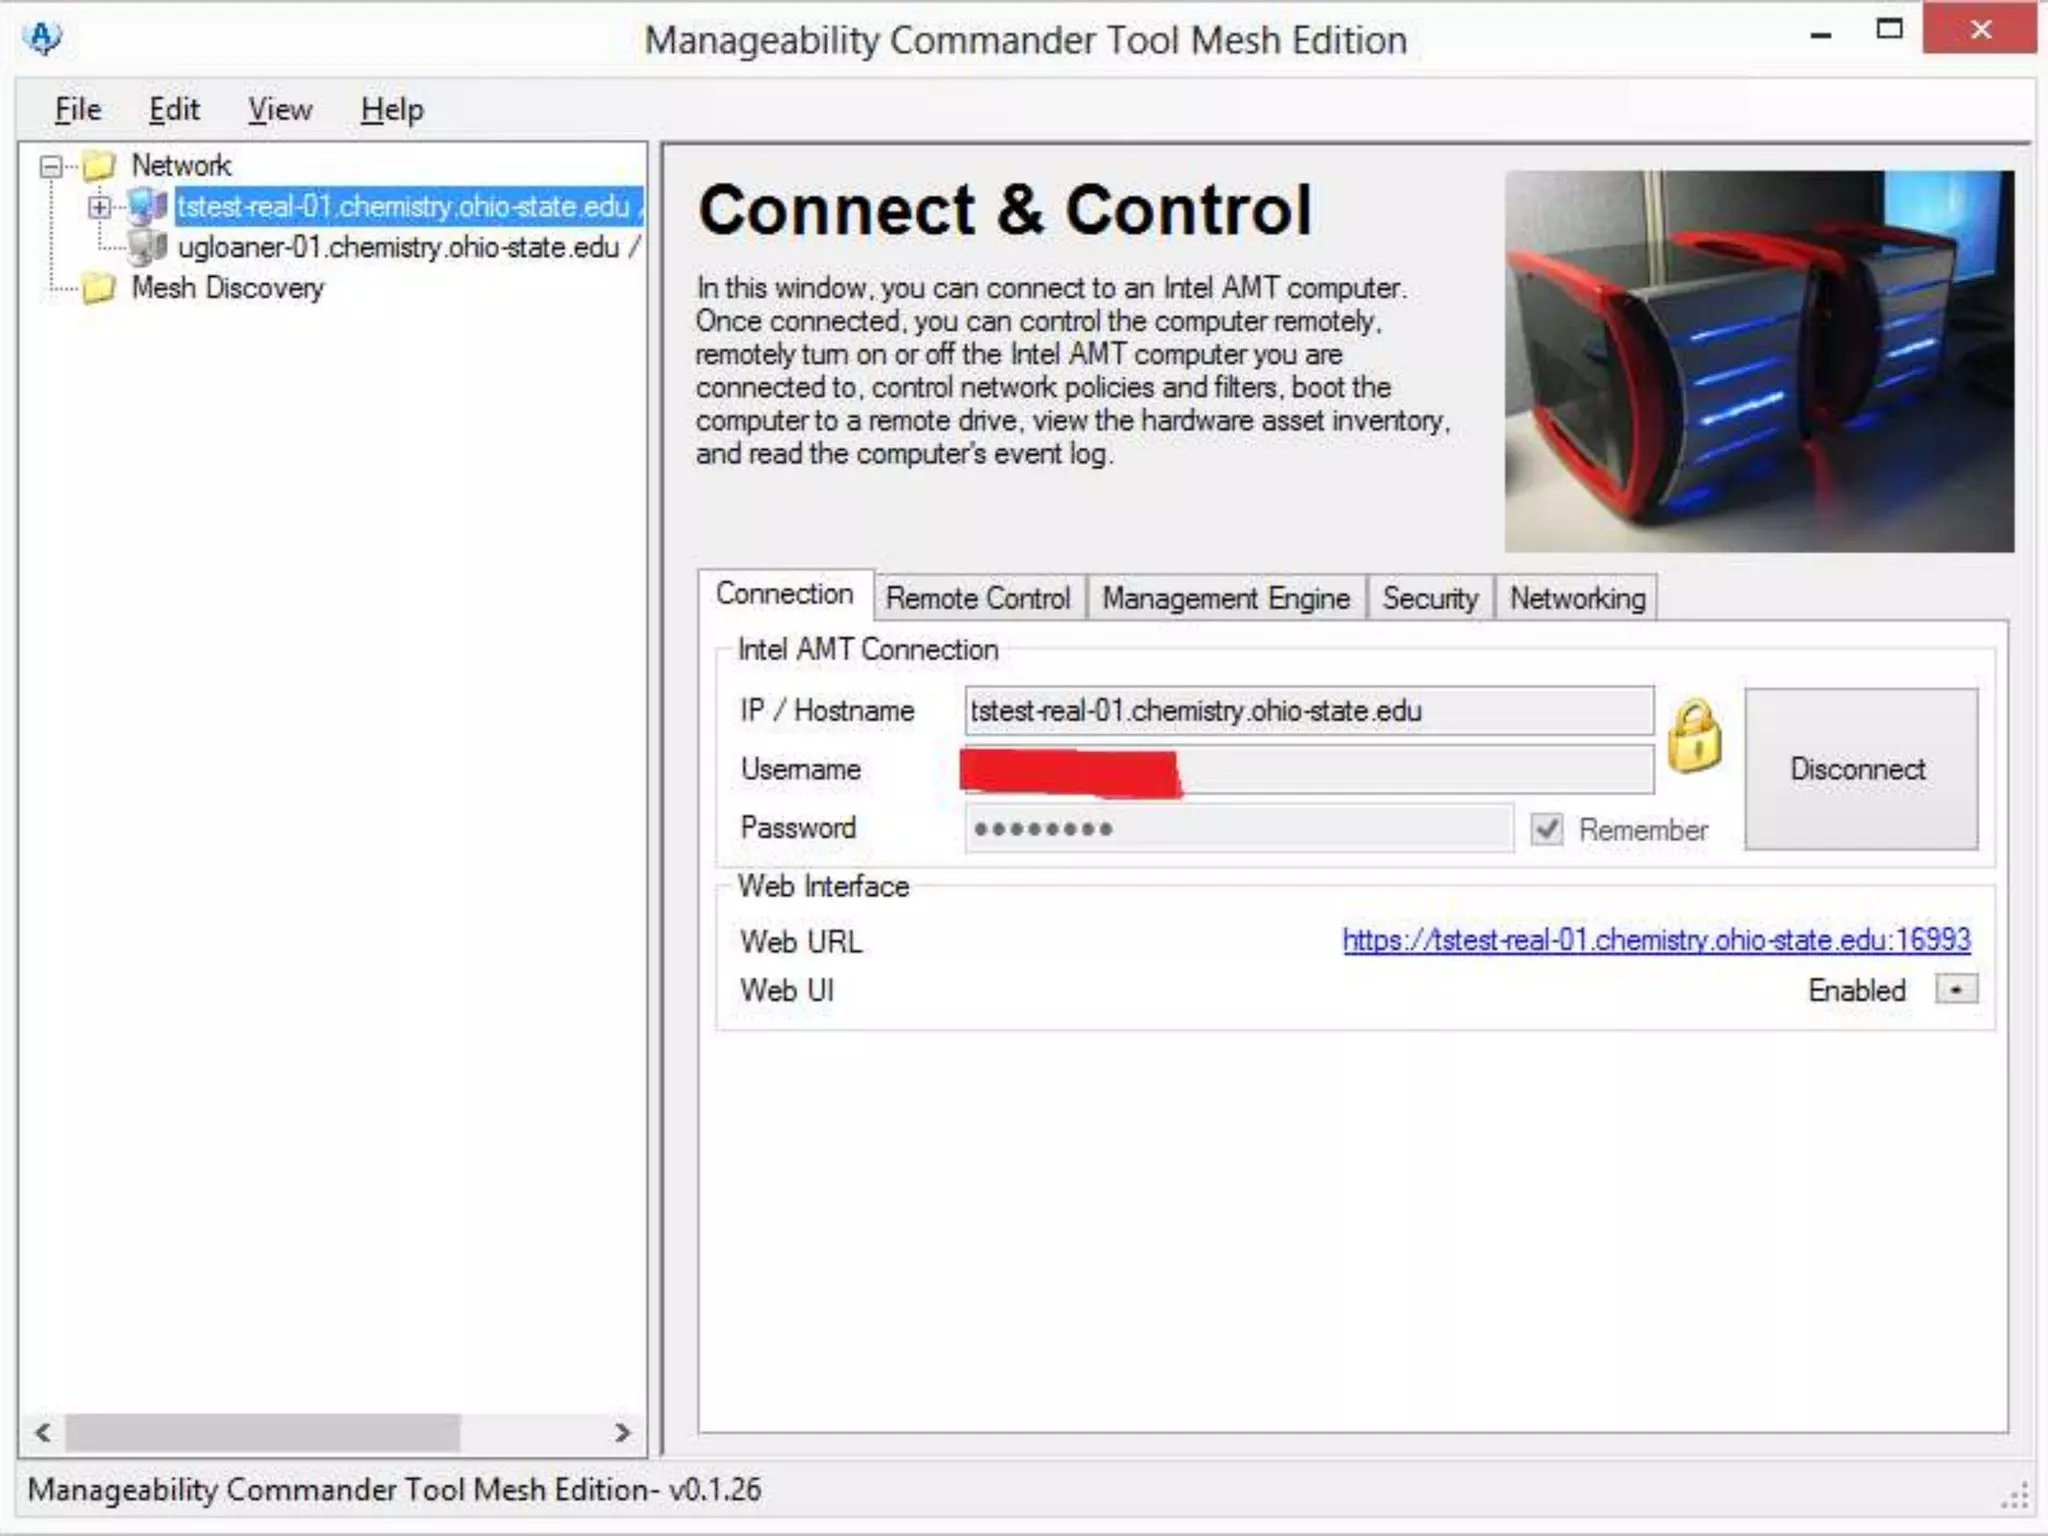Image resolution: width=2048 pixels, height=1536 pixels.
Task: Open the tstest-real-01 Web URL link
Action: click(x=1656, y=940)
